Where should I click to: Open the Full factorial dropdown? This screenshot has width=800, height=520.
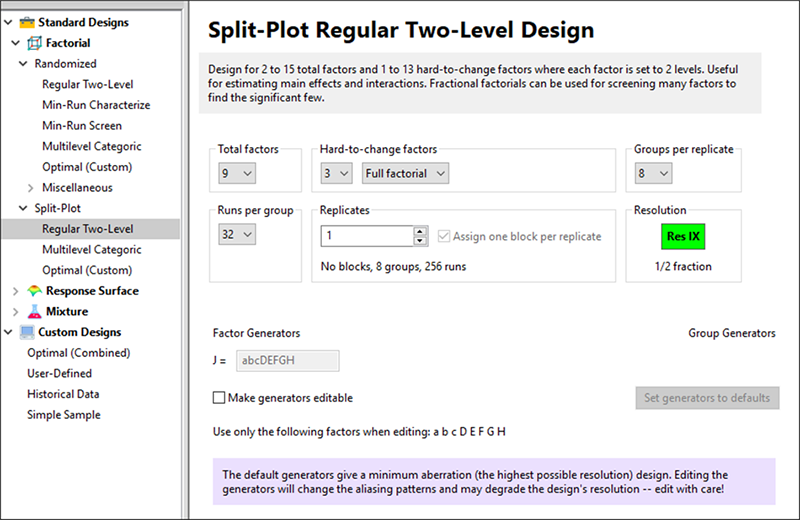click(405, 174)
